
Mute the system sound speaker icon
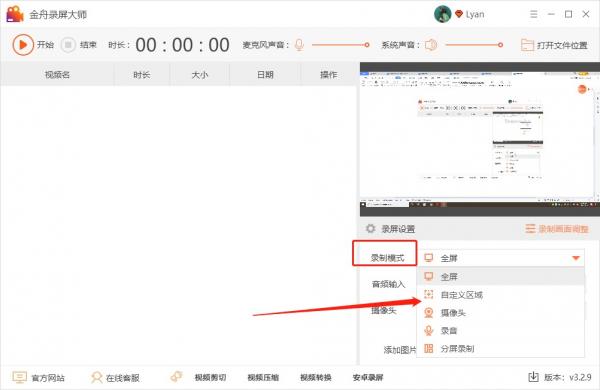(431, 45)
